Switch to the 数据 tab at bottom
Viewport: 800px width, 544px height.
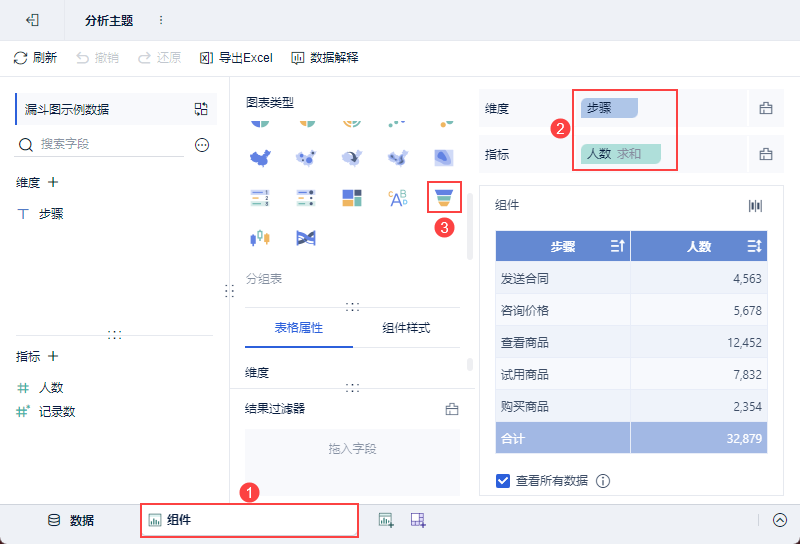[70, 520]
